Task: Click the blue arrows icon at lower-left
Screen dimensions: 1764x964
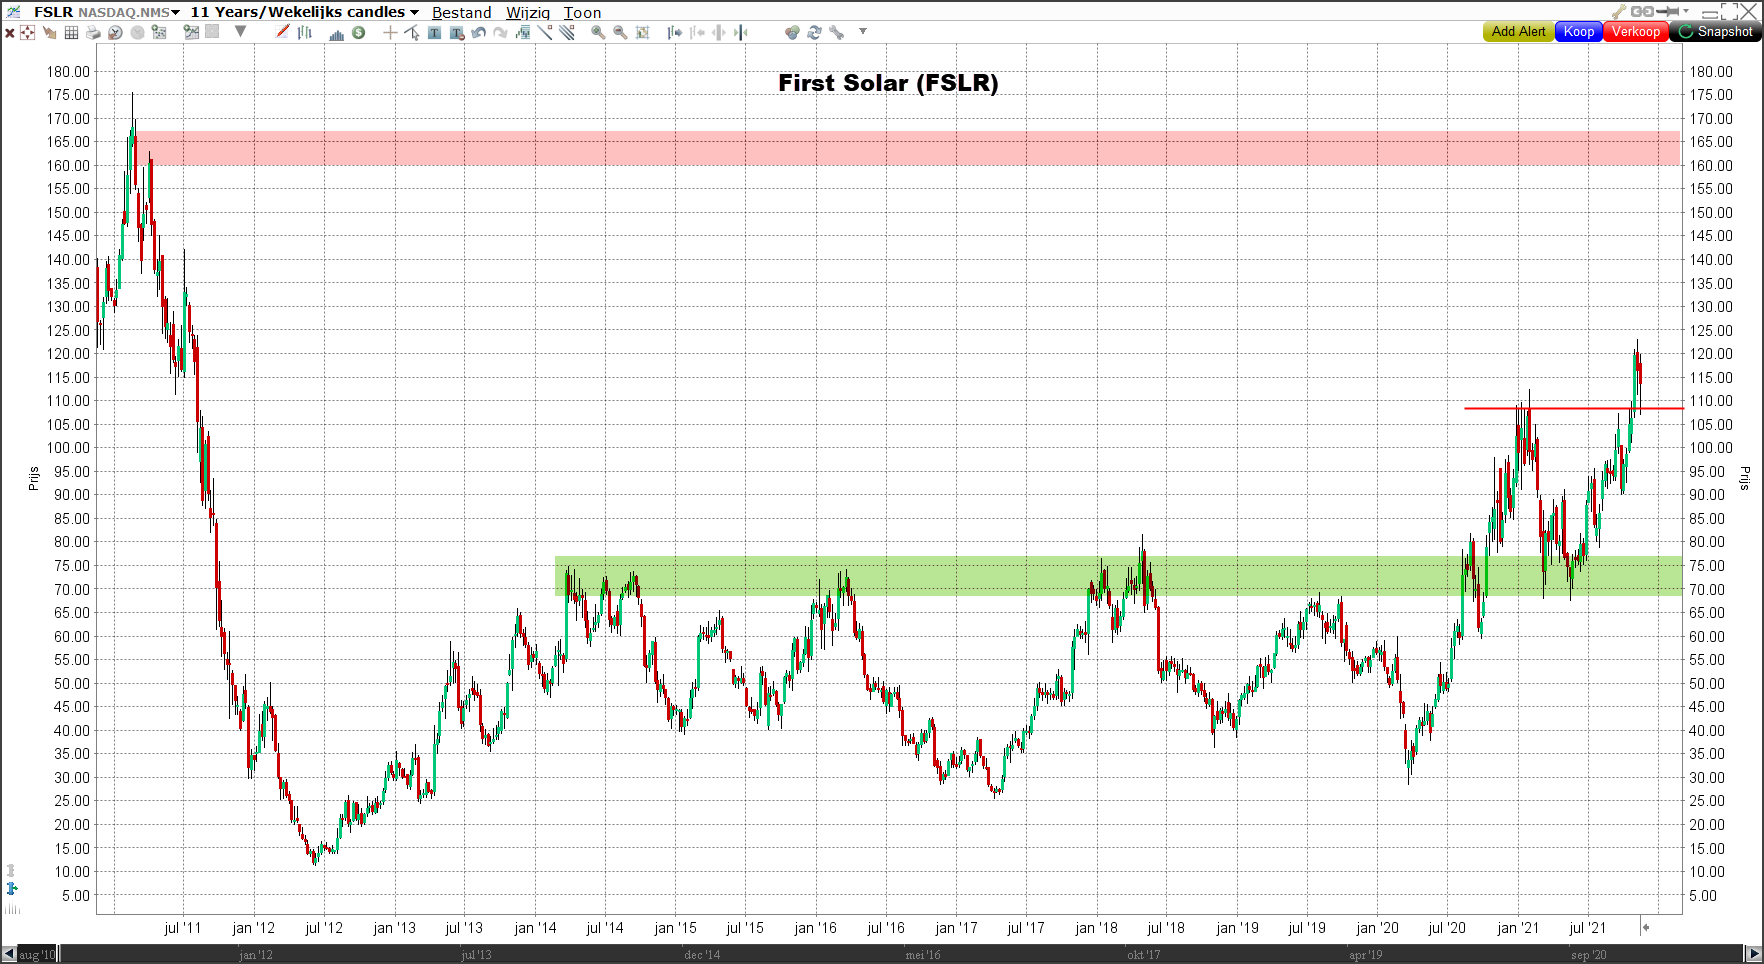Action: pyautogui.click(x=12, y=888)
